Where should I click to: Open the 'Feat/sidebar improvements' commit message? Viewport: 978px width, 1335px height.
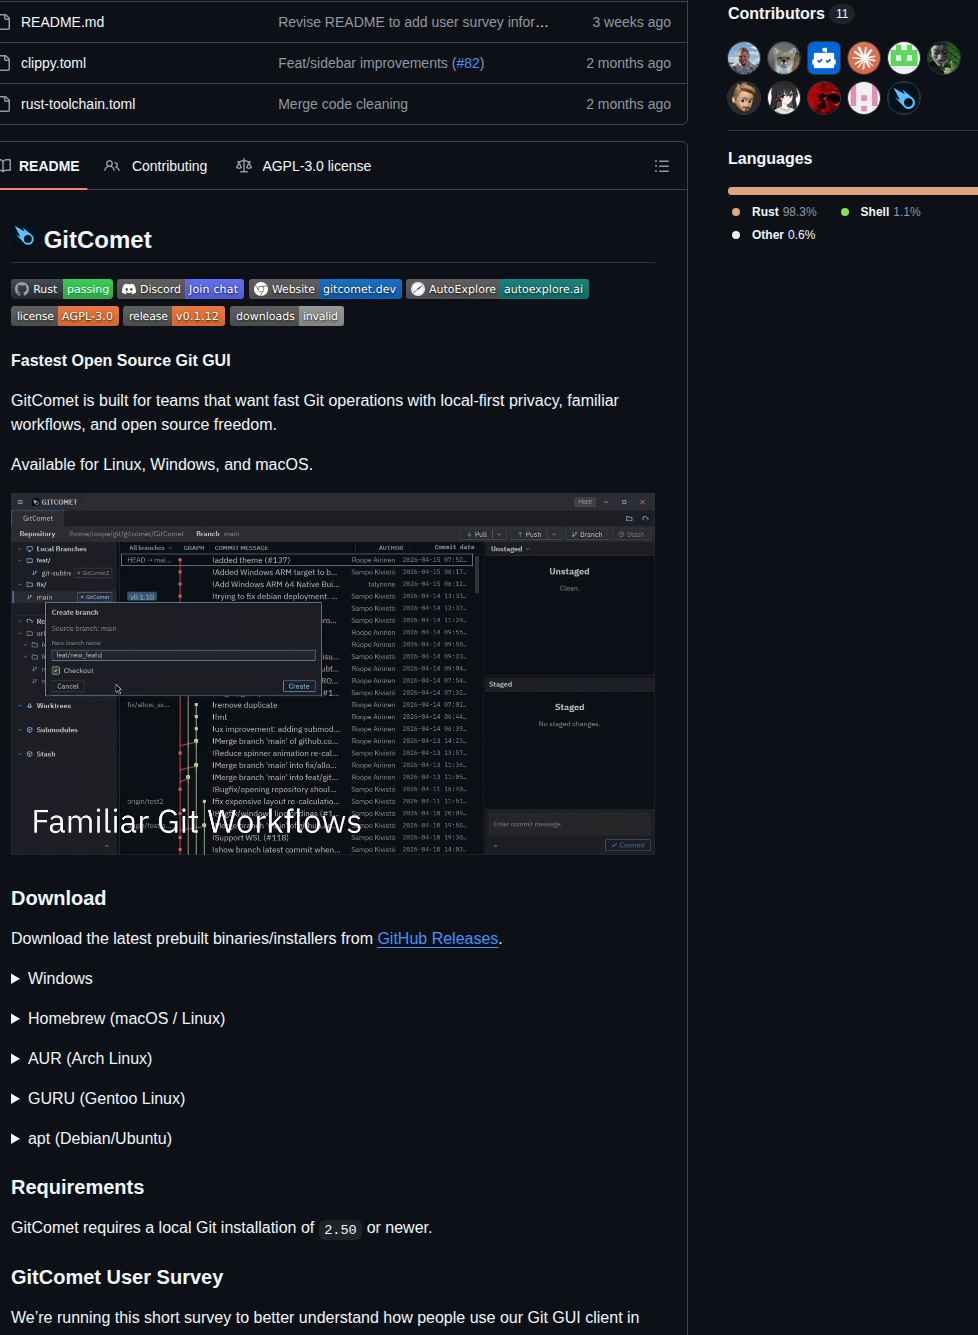[x=363, y=63]
